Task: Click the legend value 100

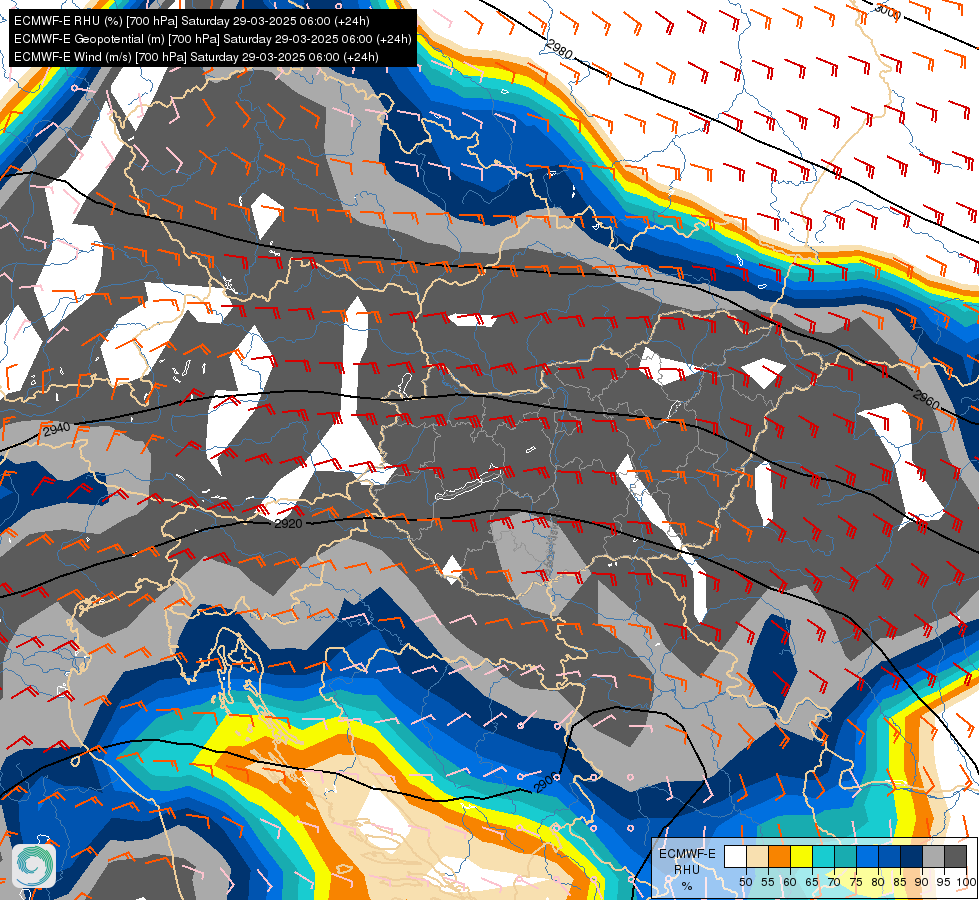Action: click(967, 882)
